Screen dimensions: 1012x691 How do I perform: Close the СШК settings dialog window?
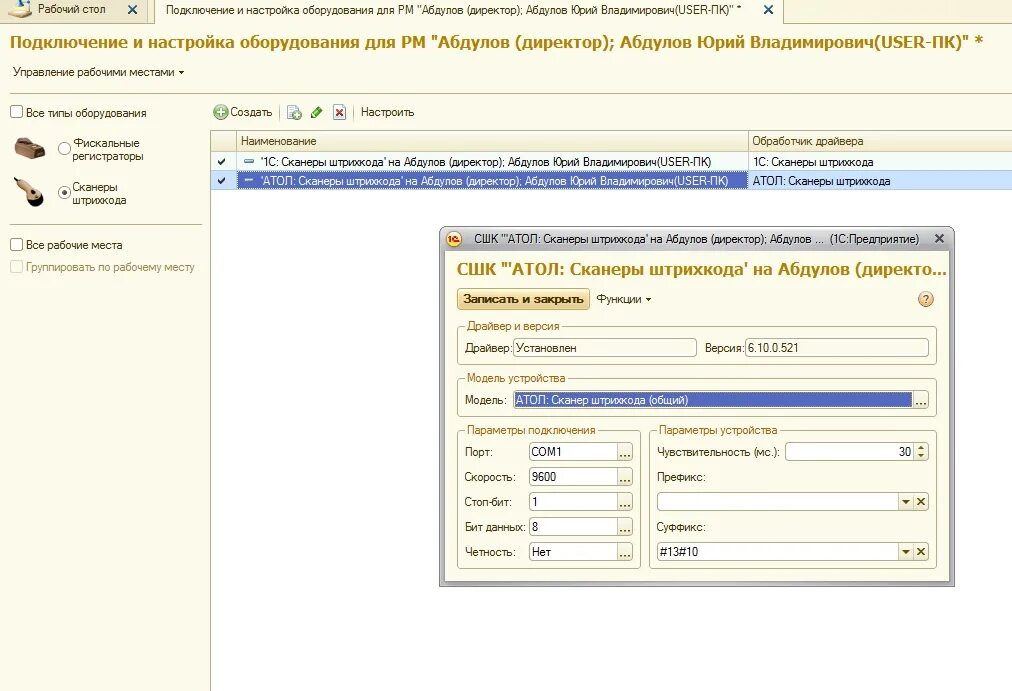click(x=939, y=239)
